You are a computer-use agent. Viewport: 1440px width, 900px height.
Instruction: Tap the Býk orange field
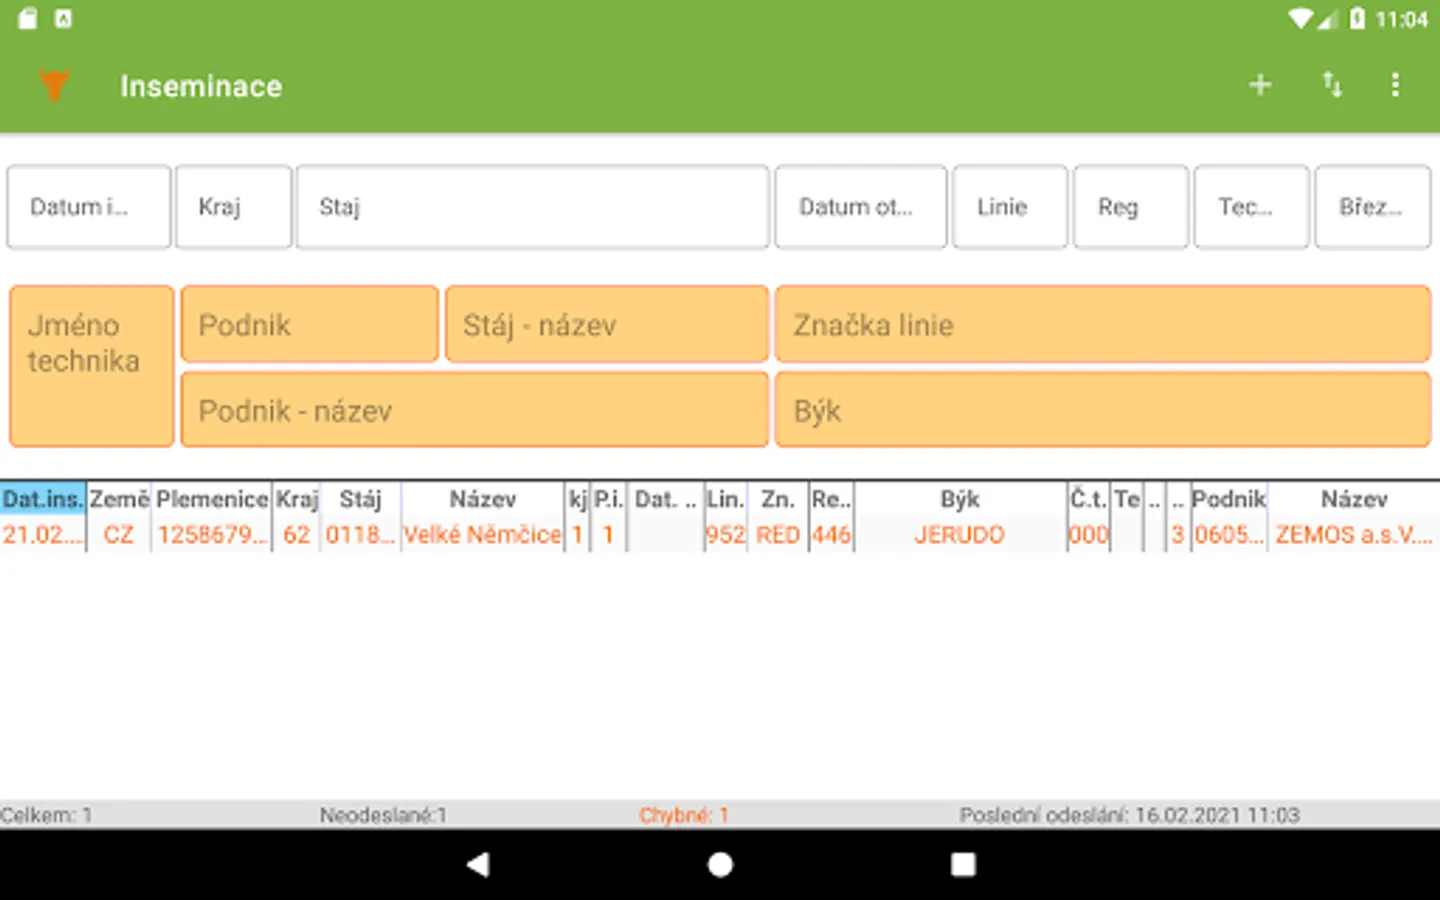1103,409
